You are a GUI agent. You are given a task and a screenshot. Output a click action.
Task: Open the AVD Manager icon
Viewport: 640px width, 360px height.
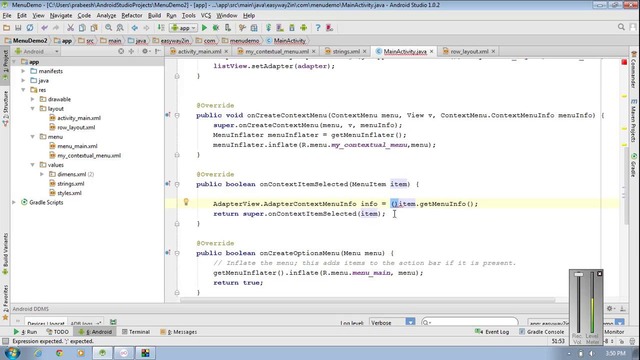[x=280, y=28]
